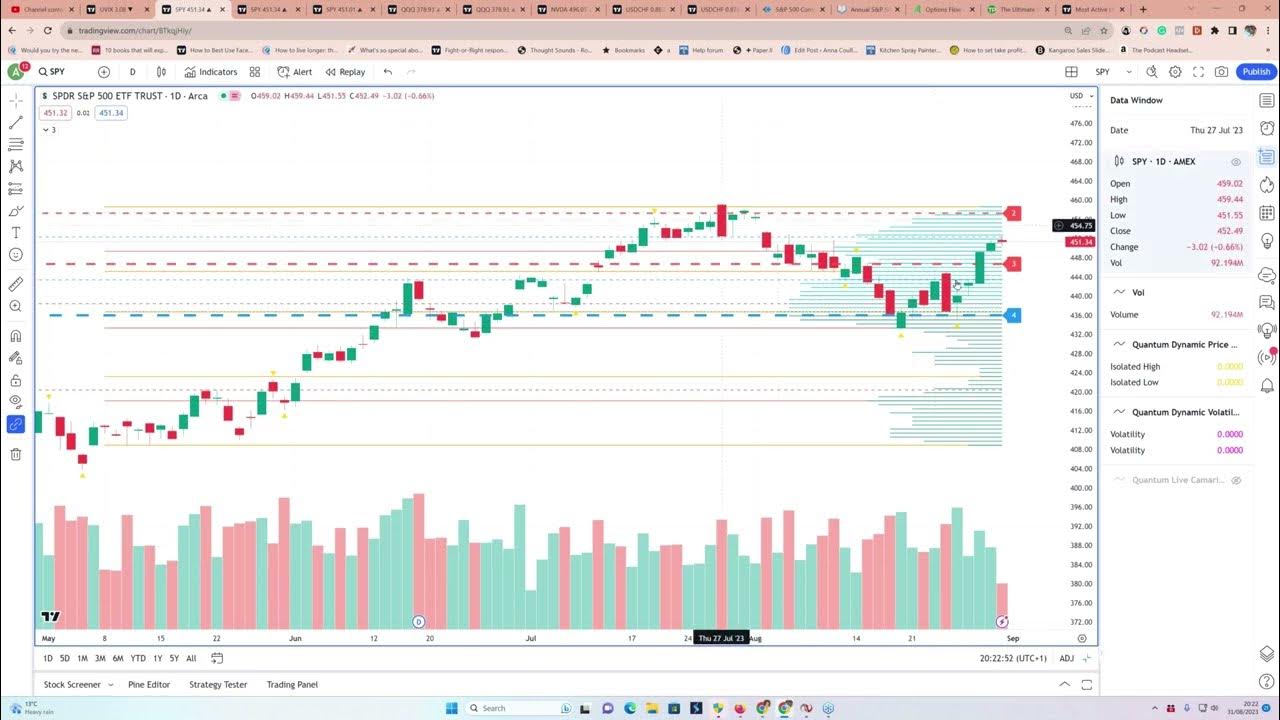
Task: Toggle magnet mode in the drawing toolbar
Action: [x=16, y=336]
